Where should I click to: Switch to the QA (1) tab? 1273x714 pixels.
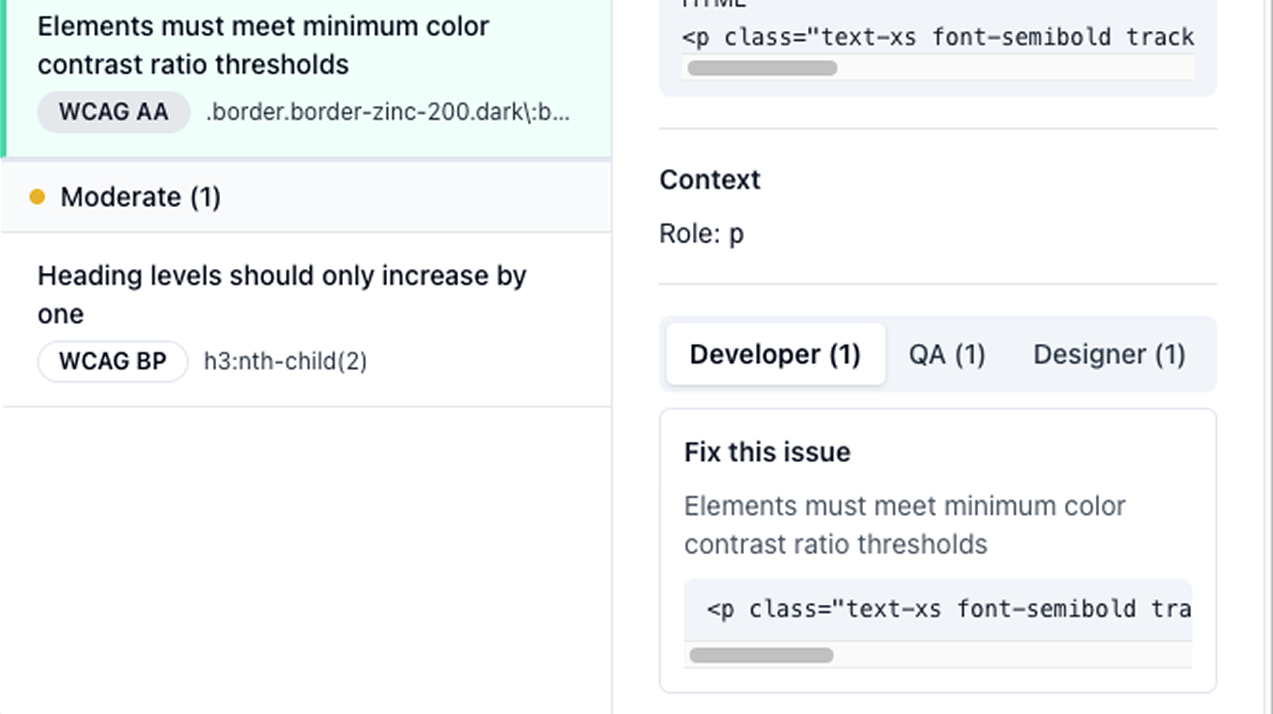(947, 354)
